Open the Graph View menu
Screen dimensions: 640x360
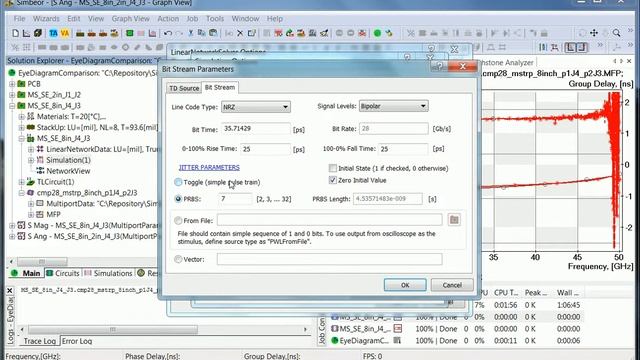pos(131,19)
